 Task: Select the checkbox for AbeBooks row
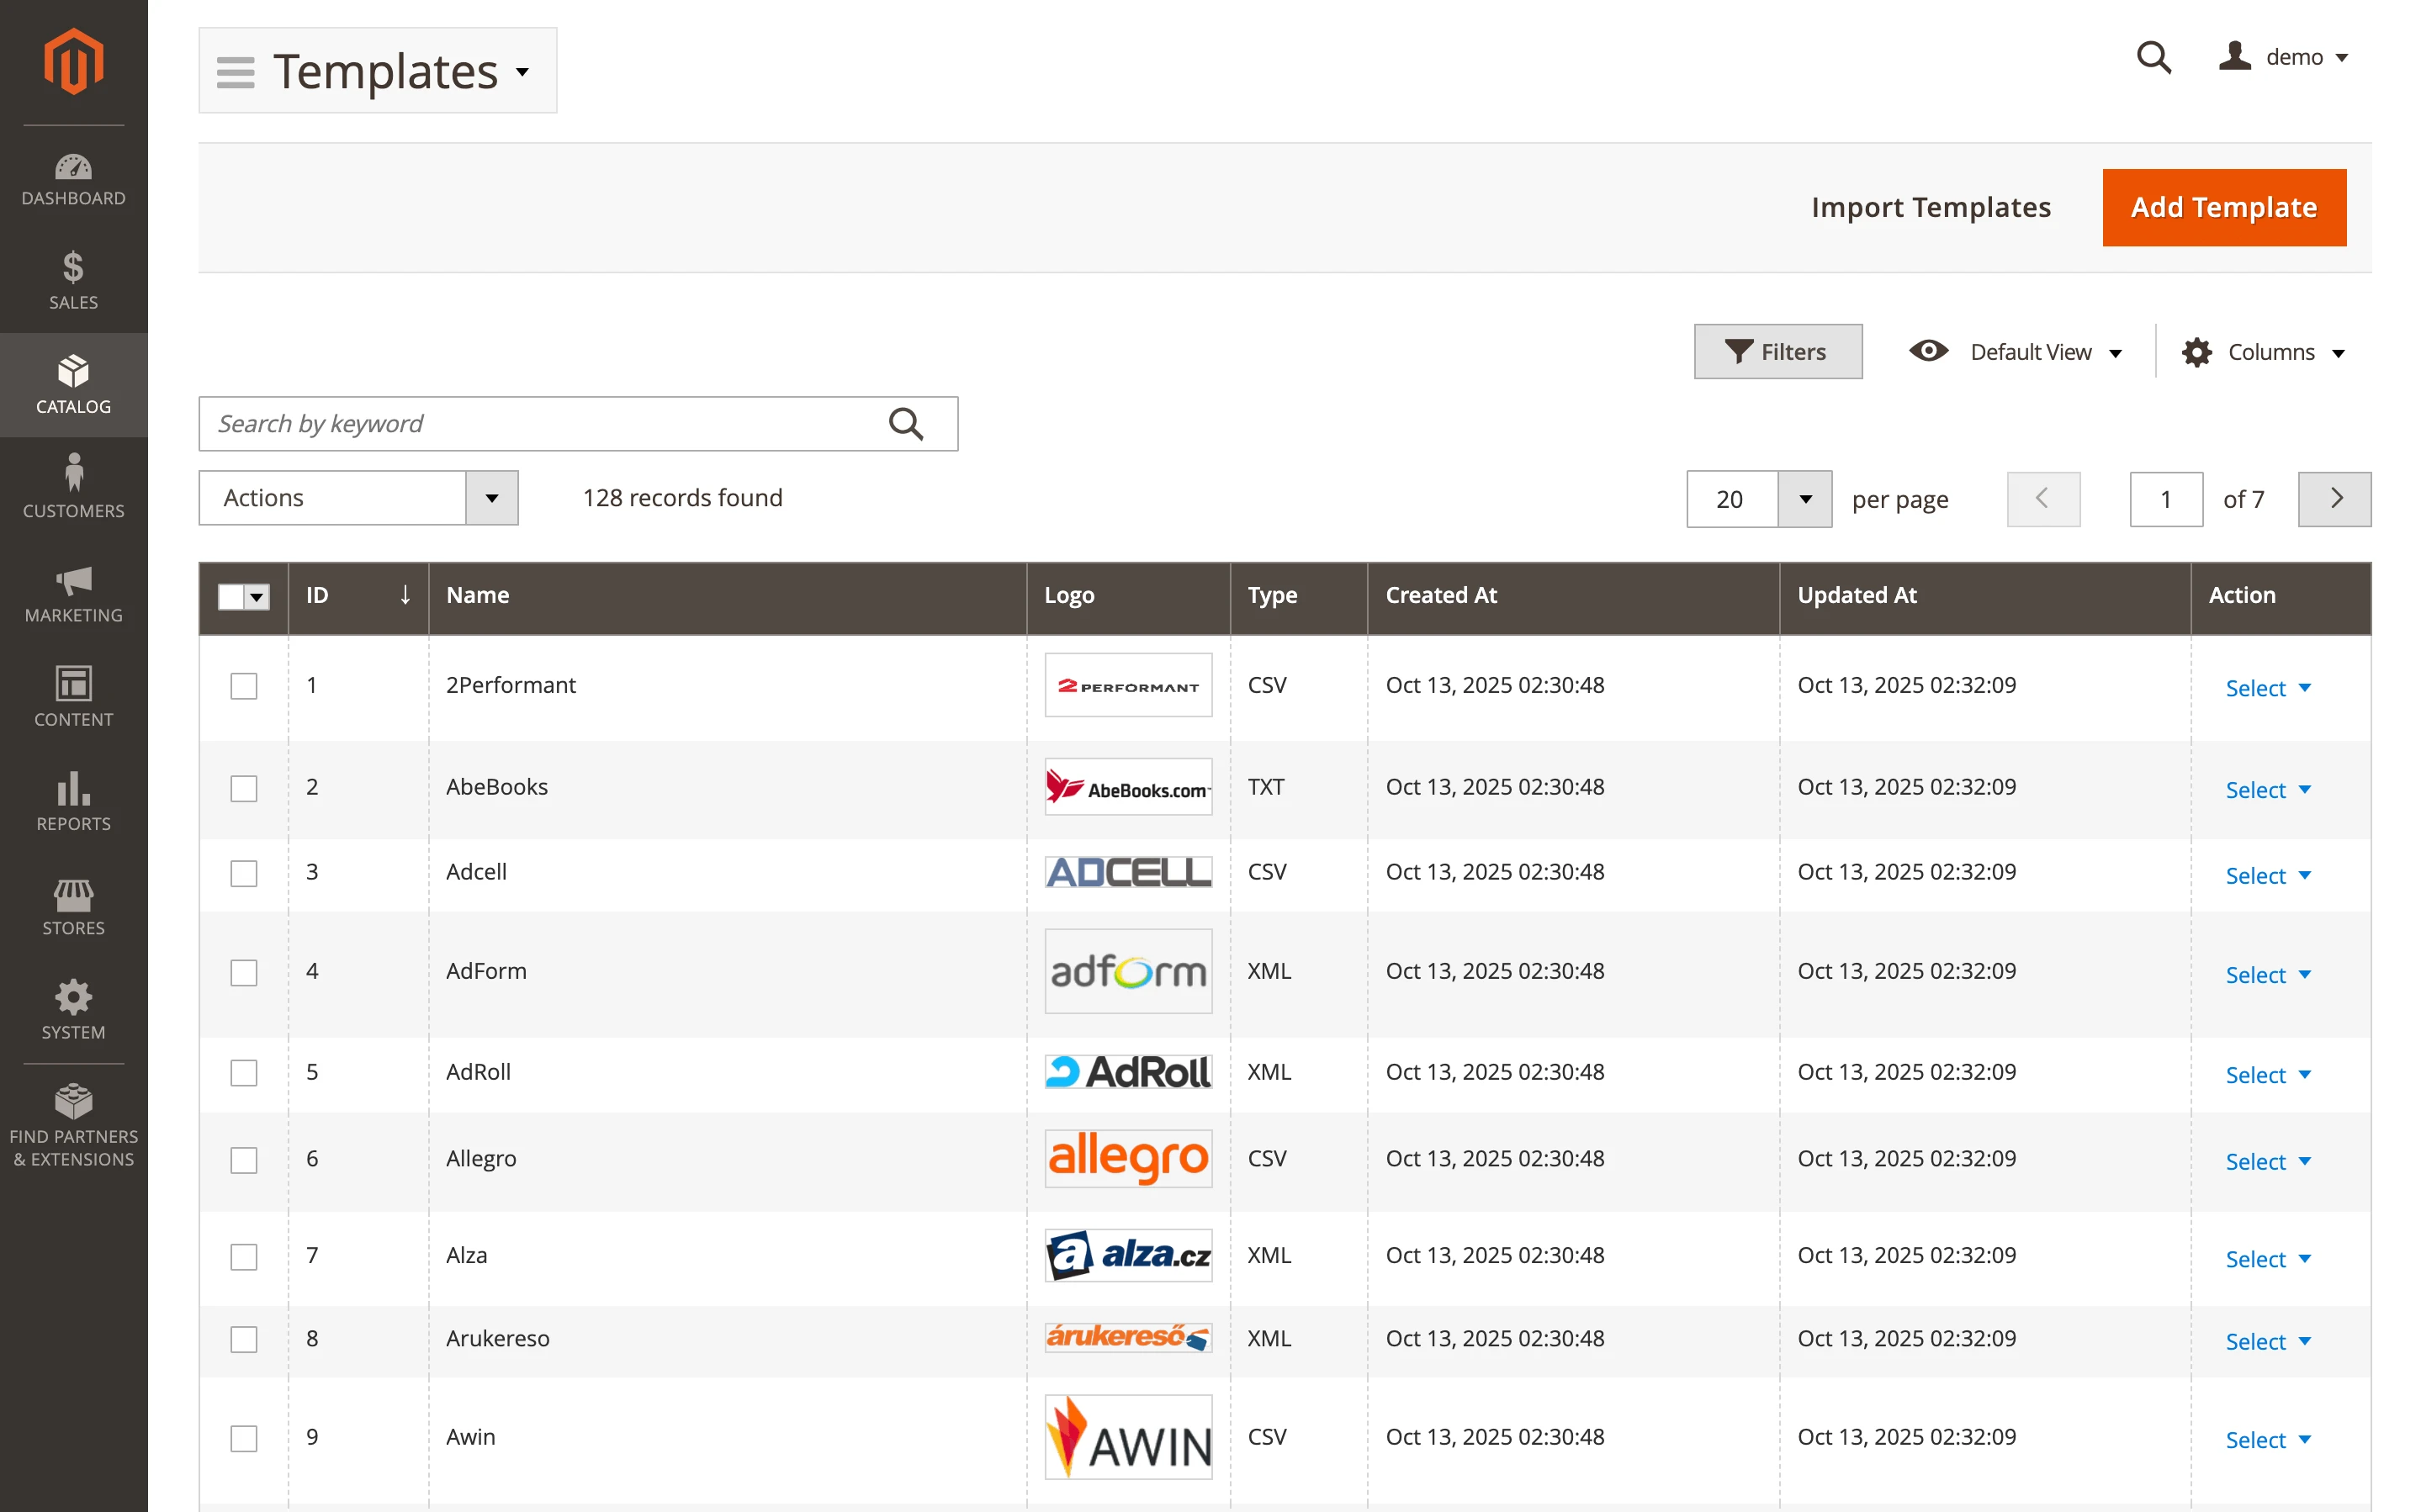[x=243, y=789]
